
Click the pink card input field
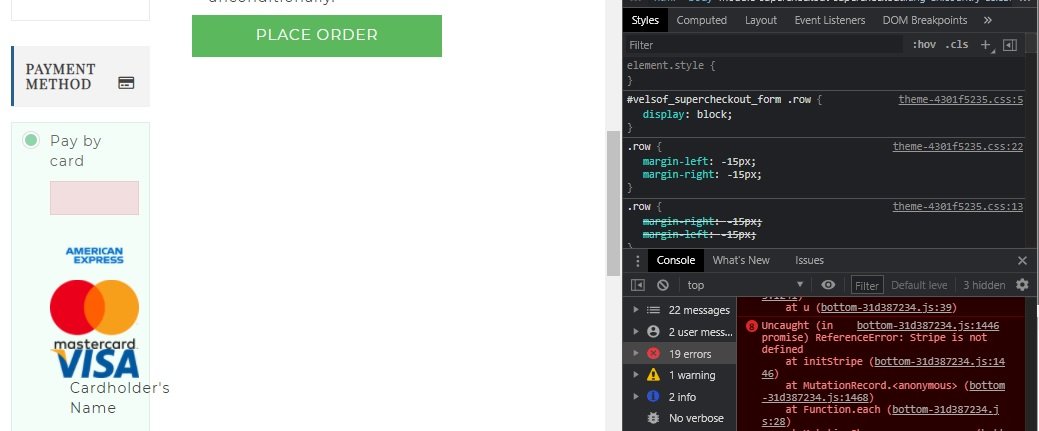pos(94,198)
